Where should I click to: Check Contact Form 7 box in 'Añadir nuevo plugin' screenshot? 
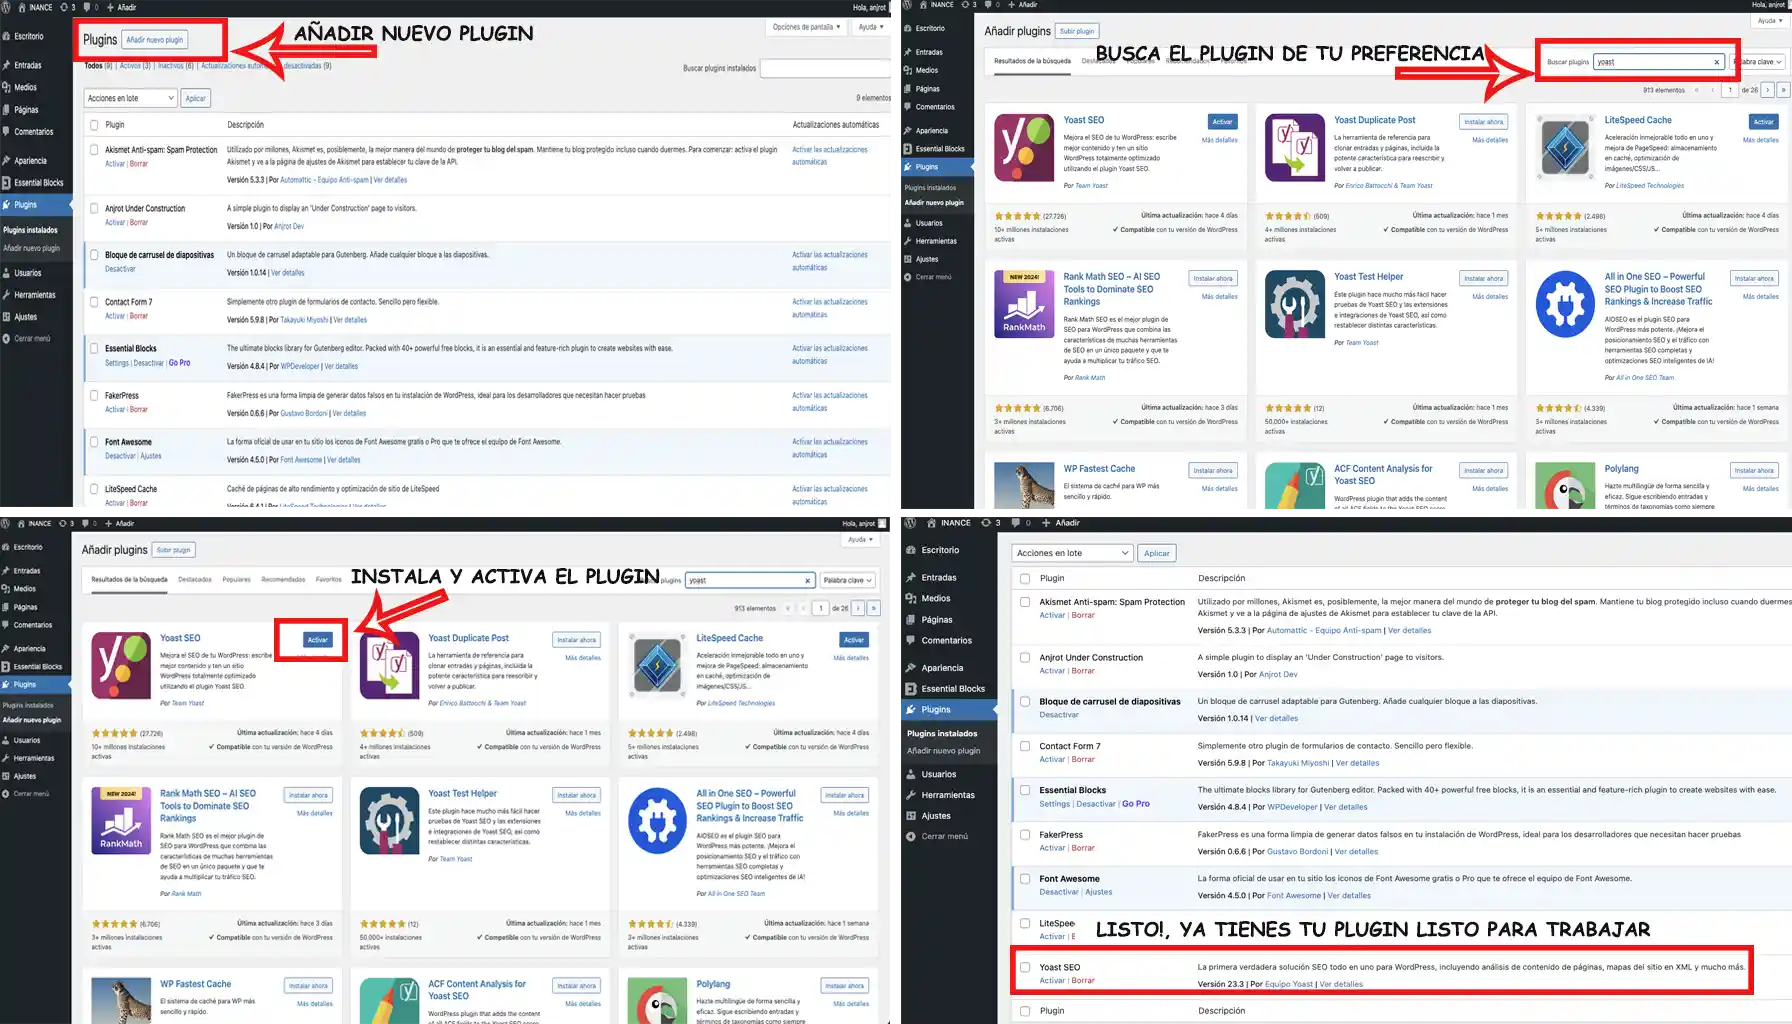pos(94,302)
